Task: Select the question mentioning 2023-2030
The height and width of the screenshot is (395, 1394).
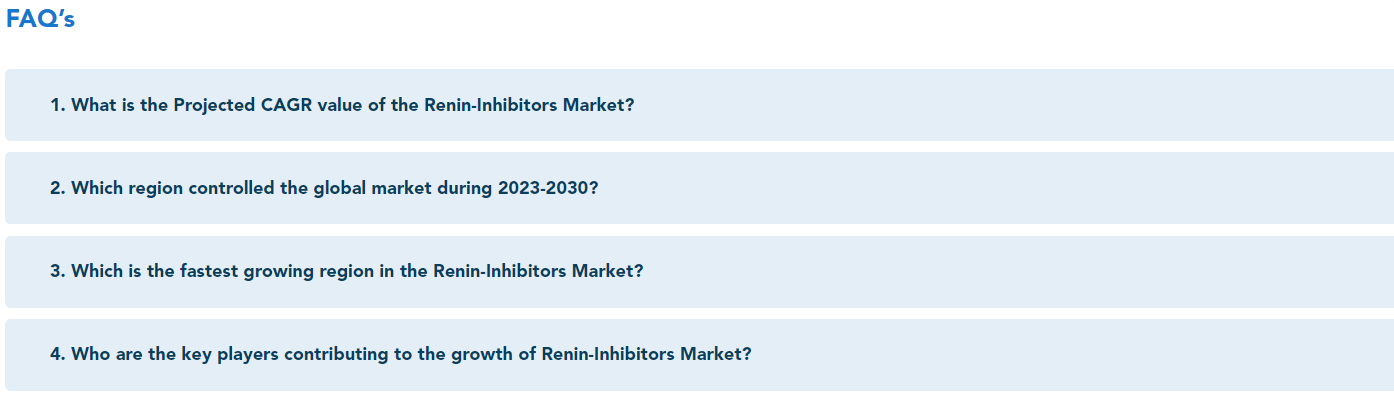Action: [x=699, y=188]
